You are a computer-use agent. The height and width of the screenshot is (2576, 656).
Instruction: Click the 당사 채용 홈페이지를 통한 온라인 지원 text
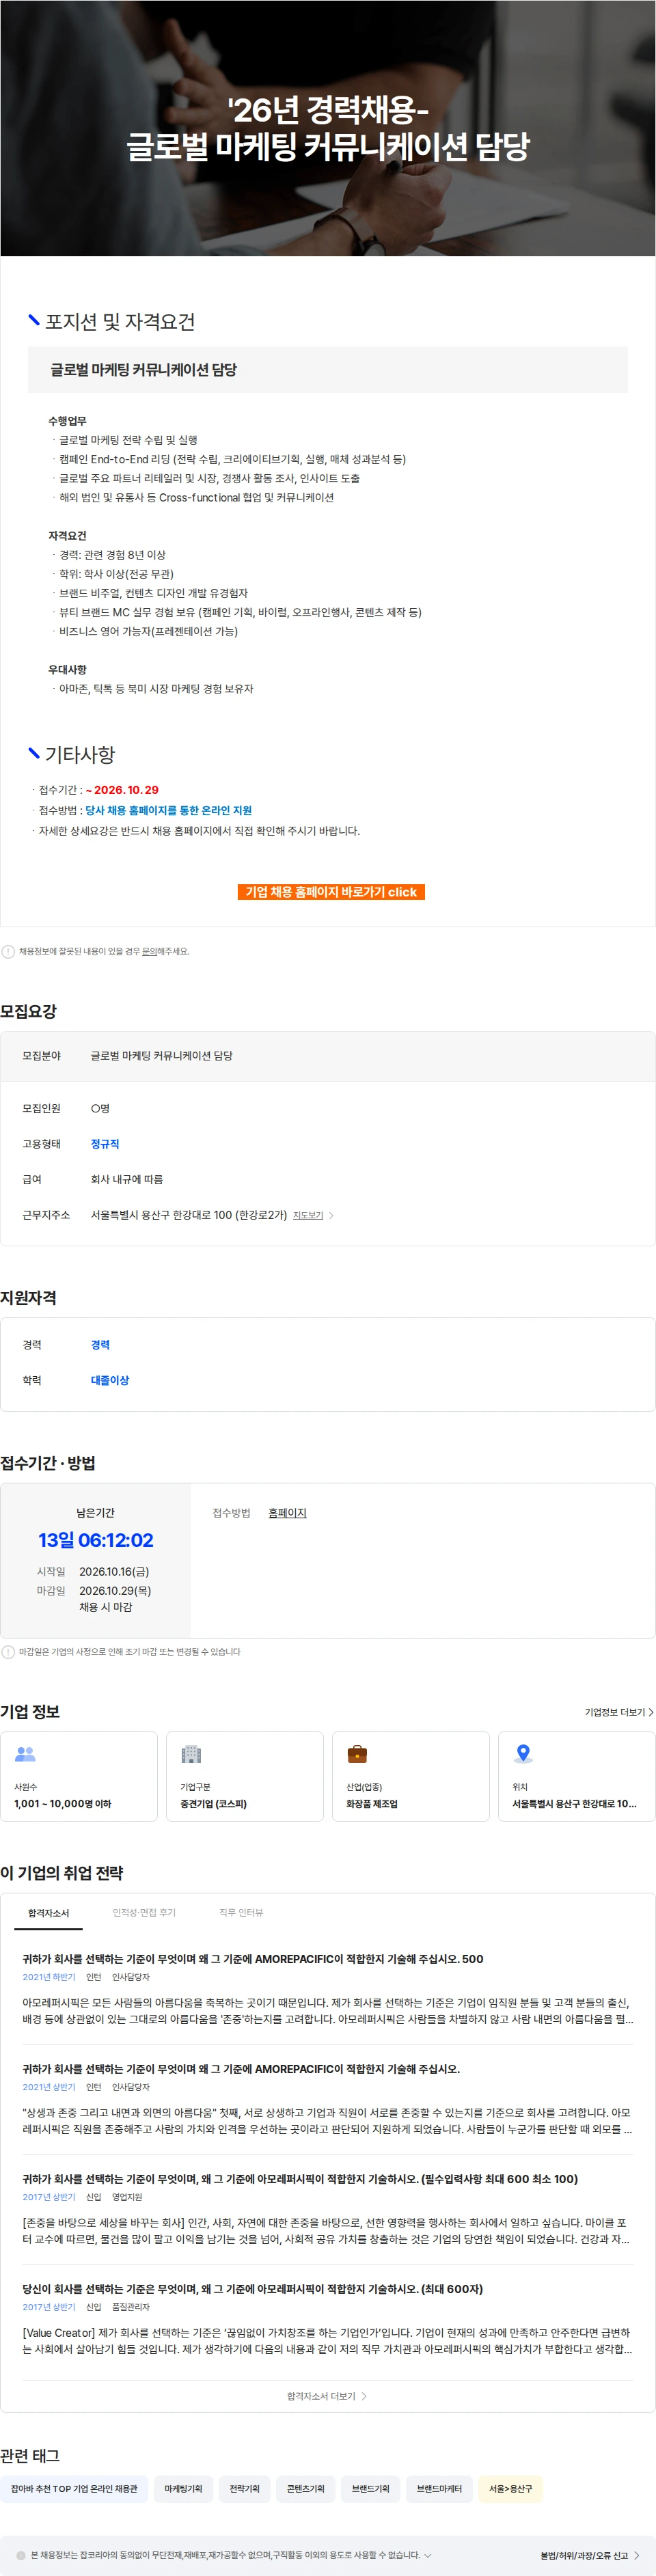pos(168,810)
